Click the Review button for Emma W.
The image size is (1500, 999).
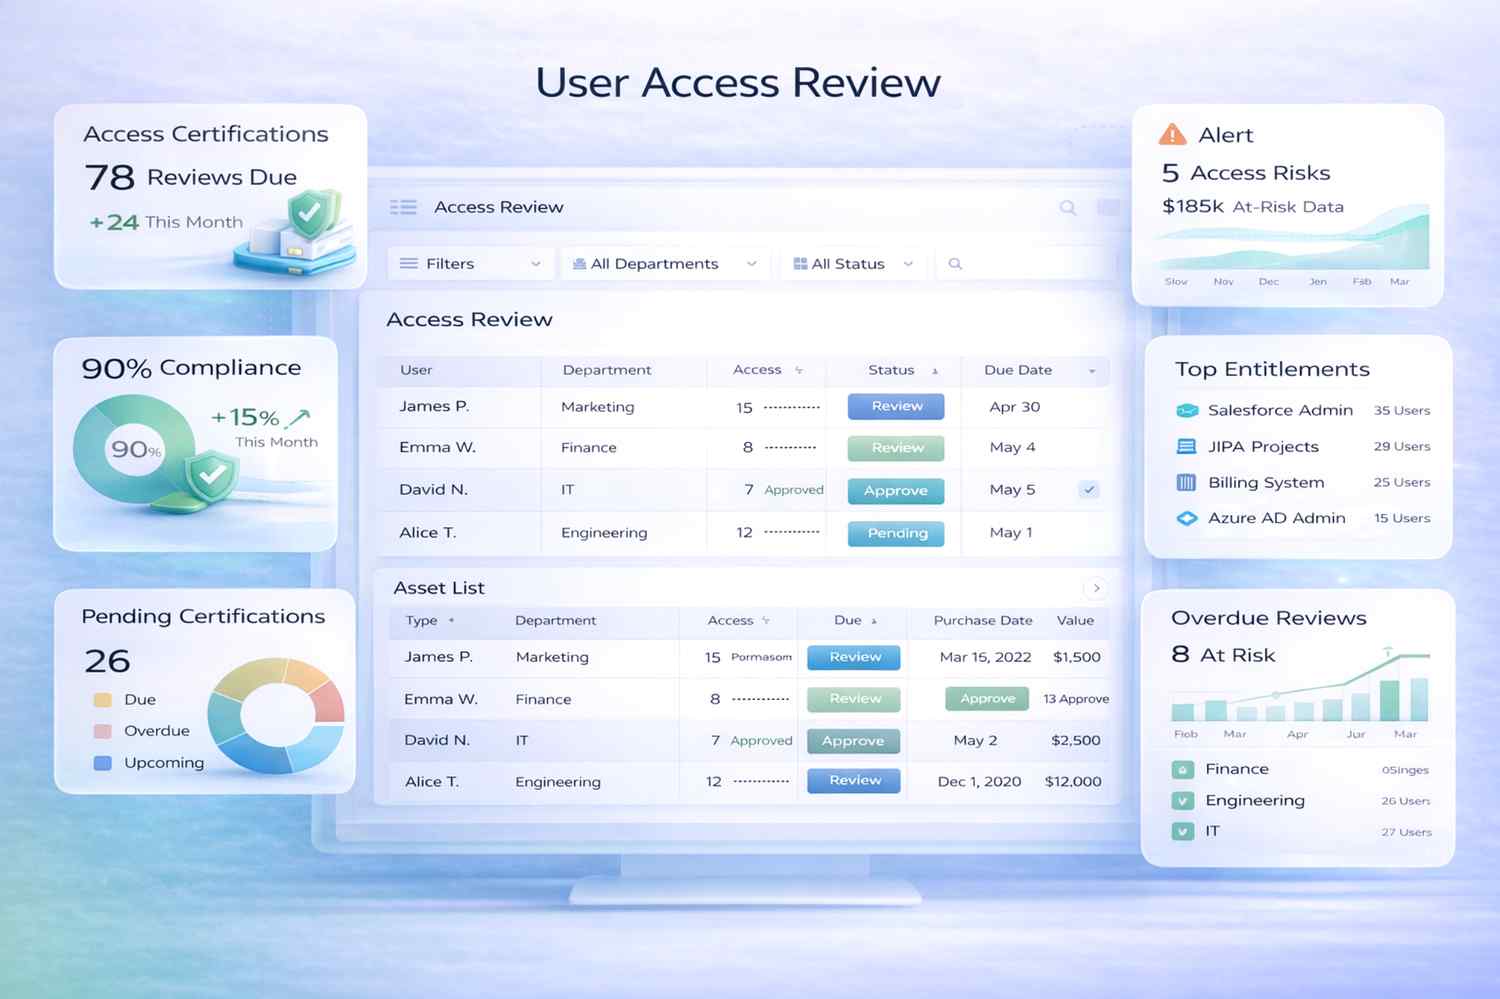coord(895,448)
